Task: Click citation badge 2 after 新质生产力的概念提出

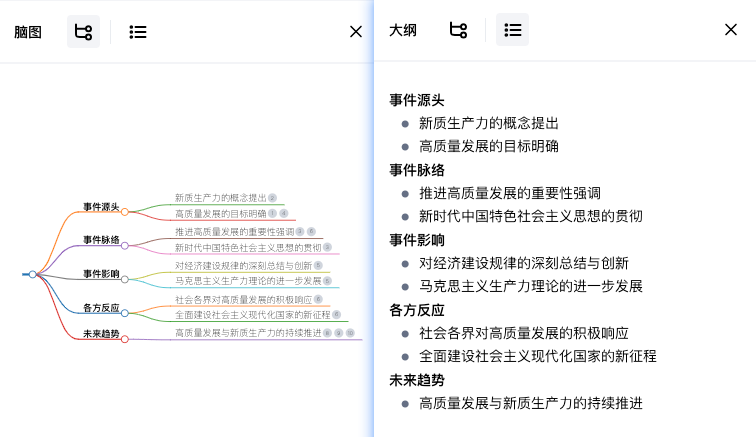Action: point(272,198)
